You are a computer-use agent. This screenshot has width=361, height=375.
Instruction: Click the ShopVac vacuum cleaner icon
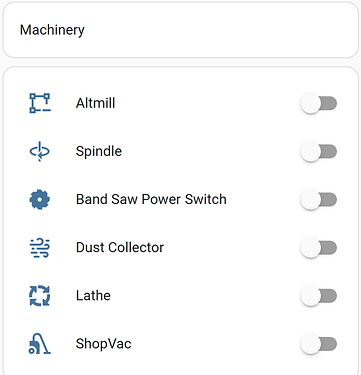click(40, 344)
